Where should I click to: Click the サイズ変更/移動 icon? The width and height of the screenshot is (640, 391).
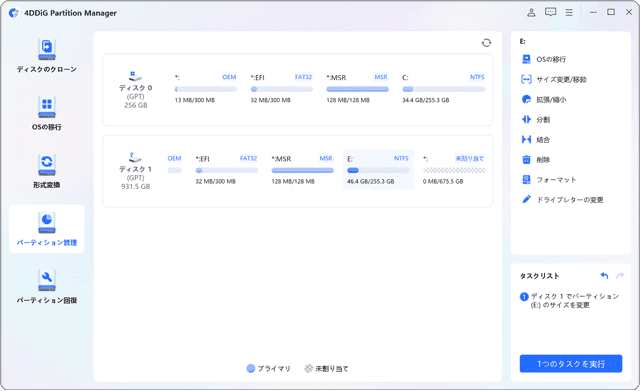(x=527, y=79)
